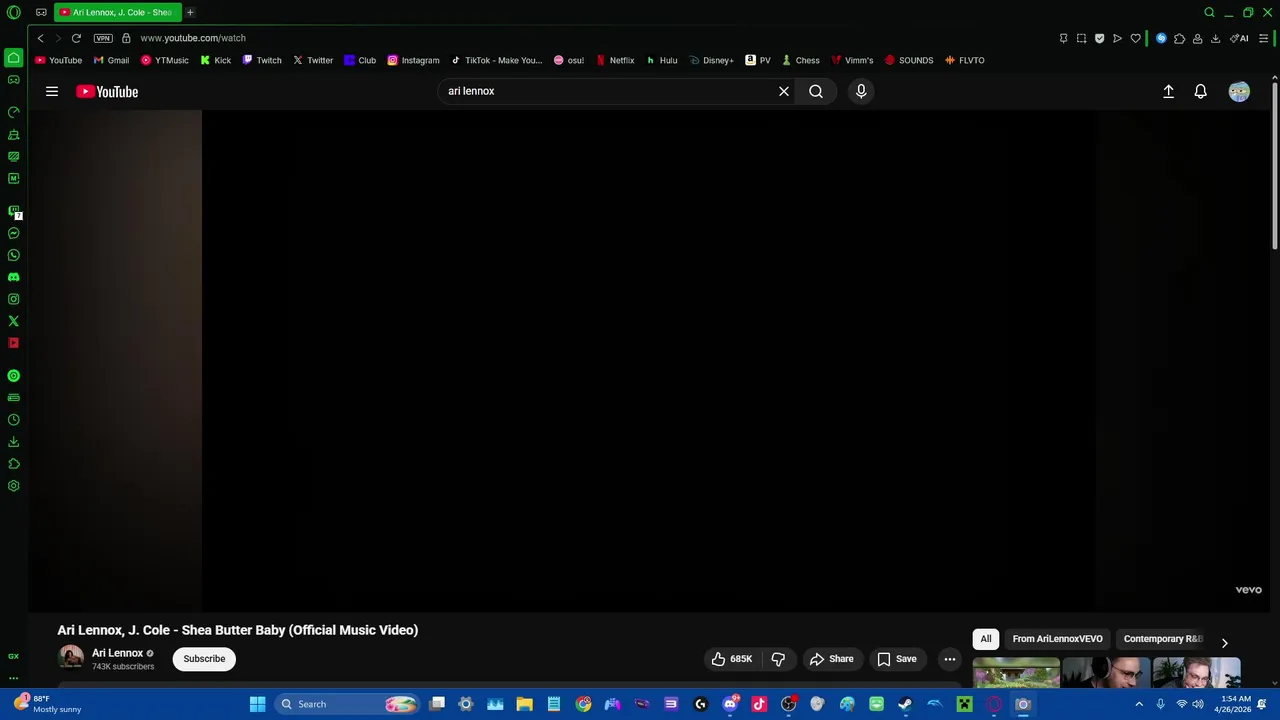Clear the search box with the X
Screen dimensions: 1280x720
coord(784,91)
